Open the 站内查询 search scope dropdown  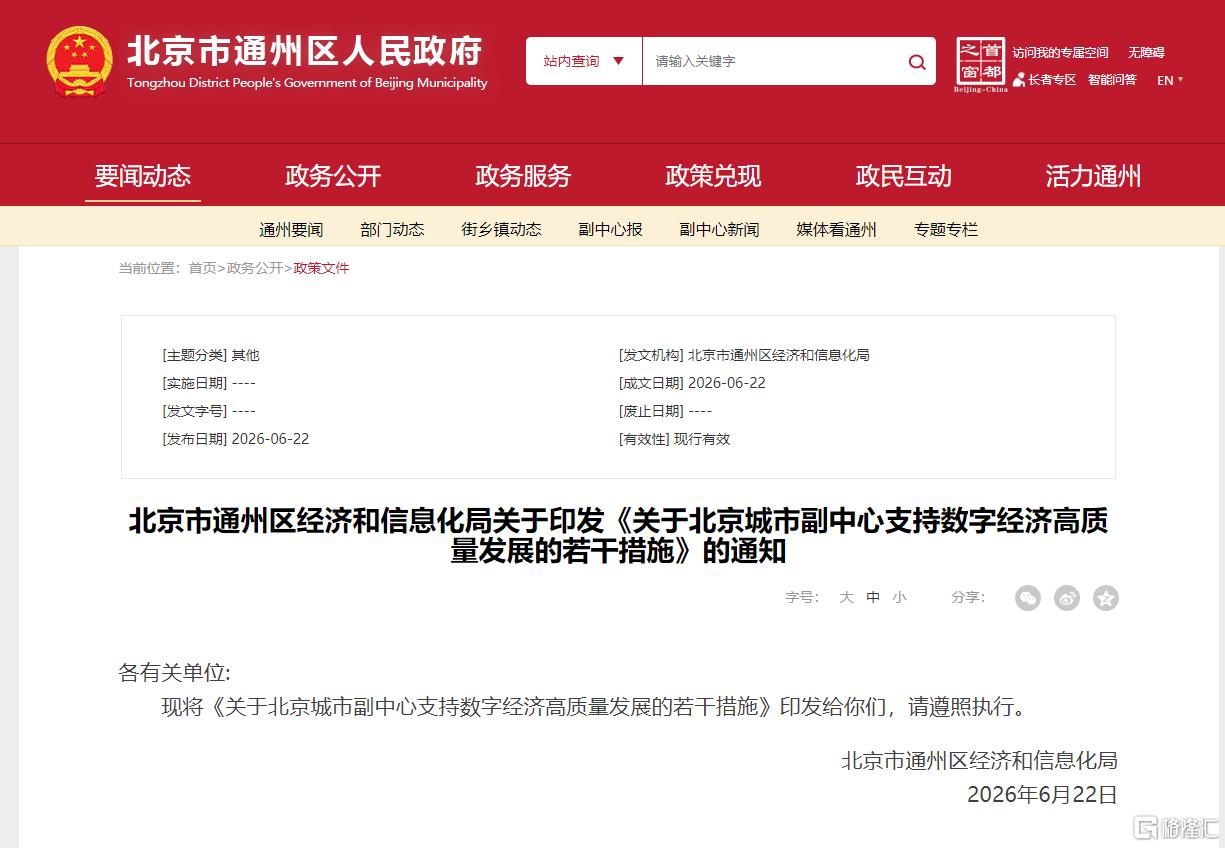point(584,61)
